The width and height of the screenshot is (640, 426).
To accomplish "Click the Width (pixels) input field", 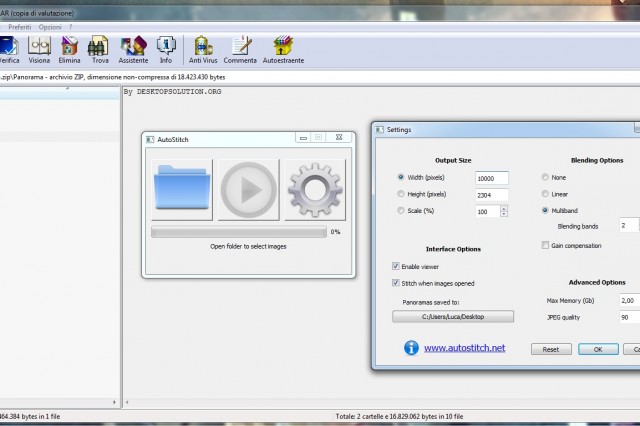I will tap(491, 177).
